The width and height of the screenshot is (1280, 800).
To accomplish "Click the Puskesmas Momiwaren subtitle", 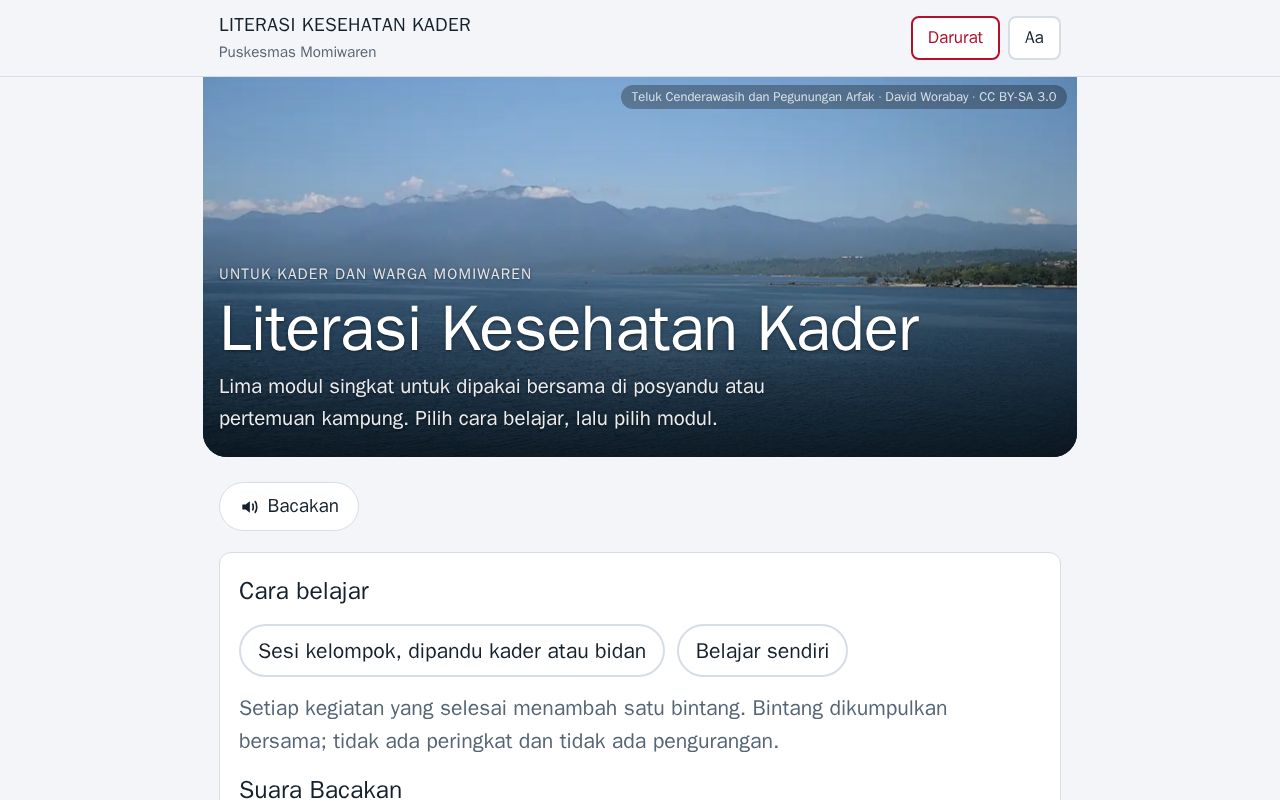I will coord(298,52).
